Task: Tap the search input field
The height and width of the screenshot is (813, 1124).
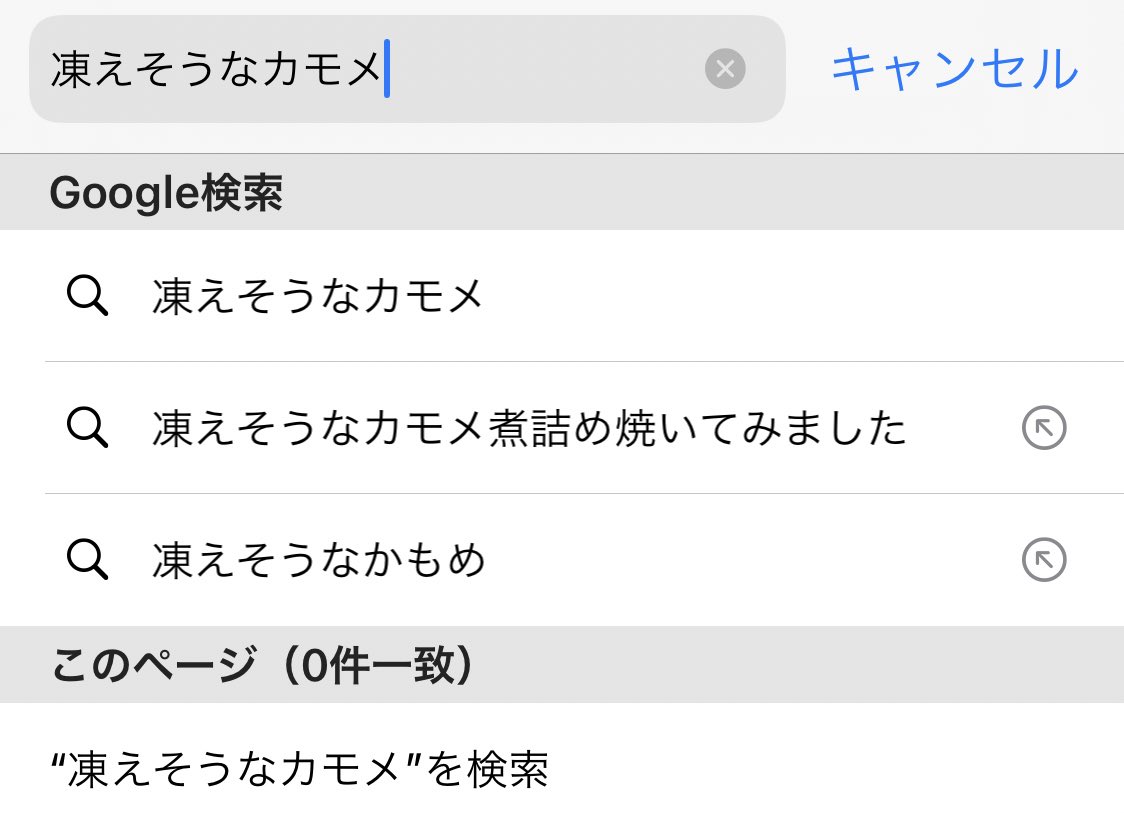Action: click(x=400, y=68)
